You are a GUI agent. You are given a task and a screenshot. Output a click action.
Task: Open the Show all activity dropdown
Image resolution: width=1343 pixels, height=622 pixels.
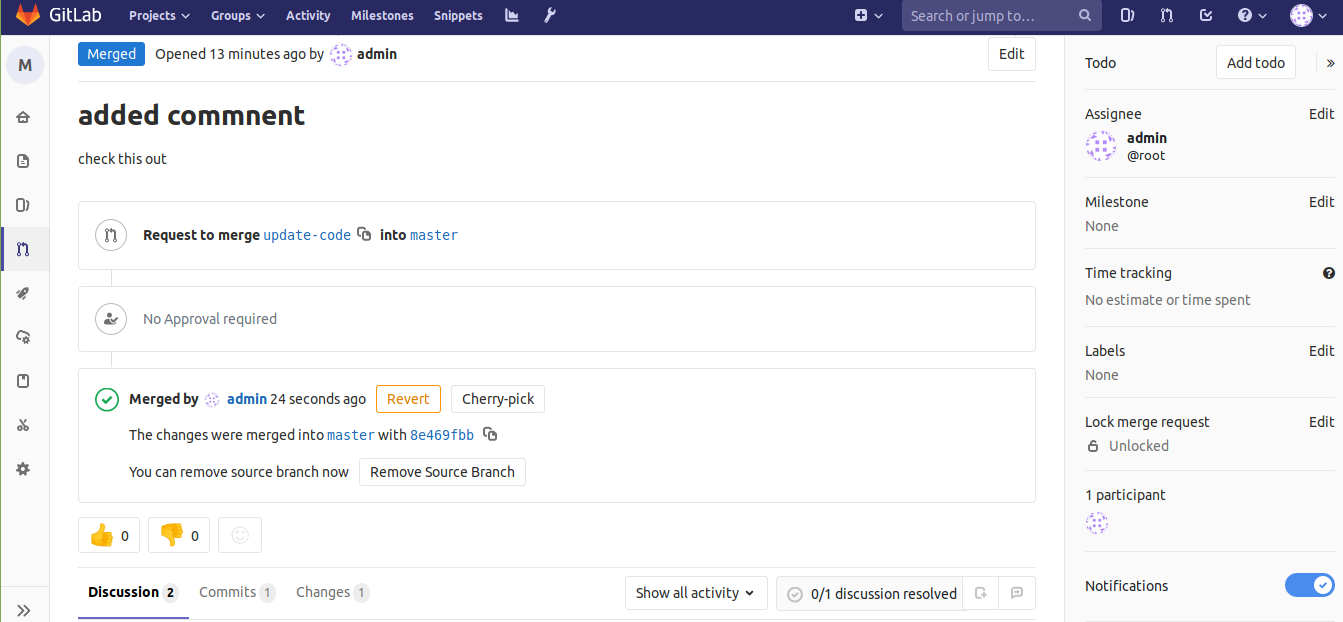coord(696,593)
